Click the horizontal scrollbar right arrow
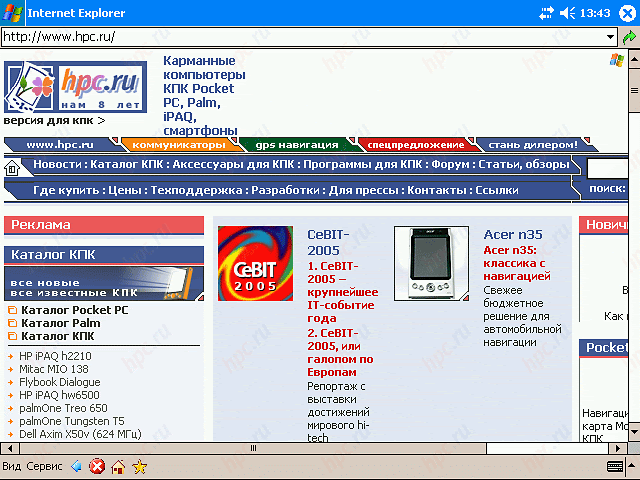This screenshot has width=640, height=480. 618,448
